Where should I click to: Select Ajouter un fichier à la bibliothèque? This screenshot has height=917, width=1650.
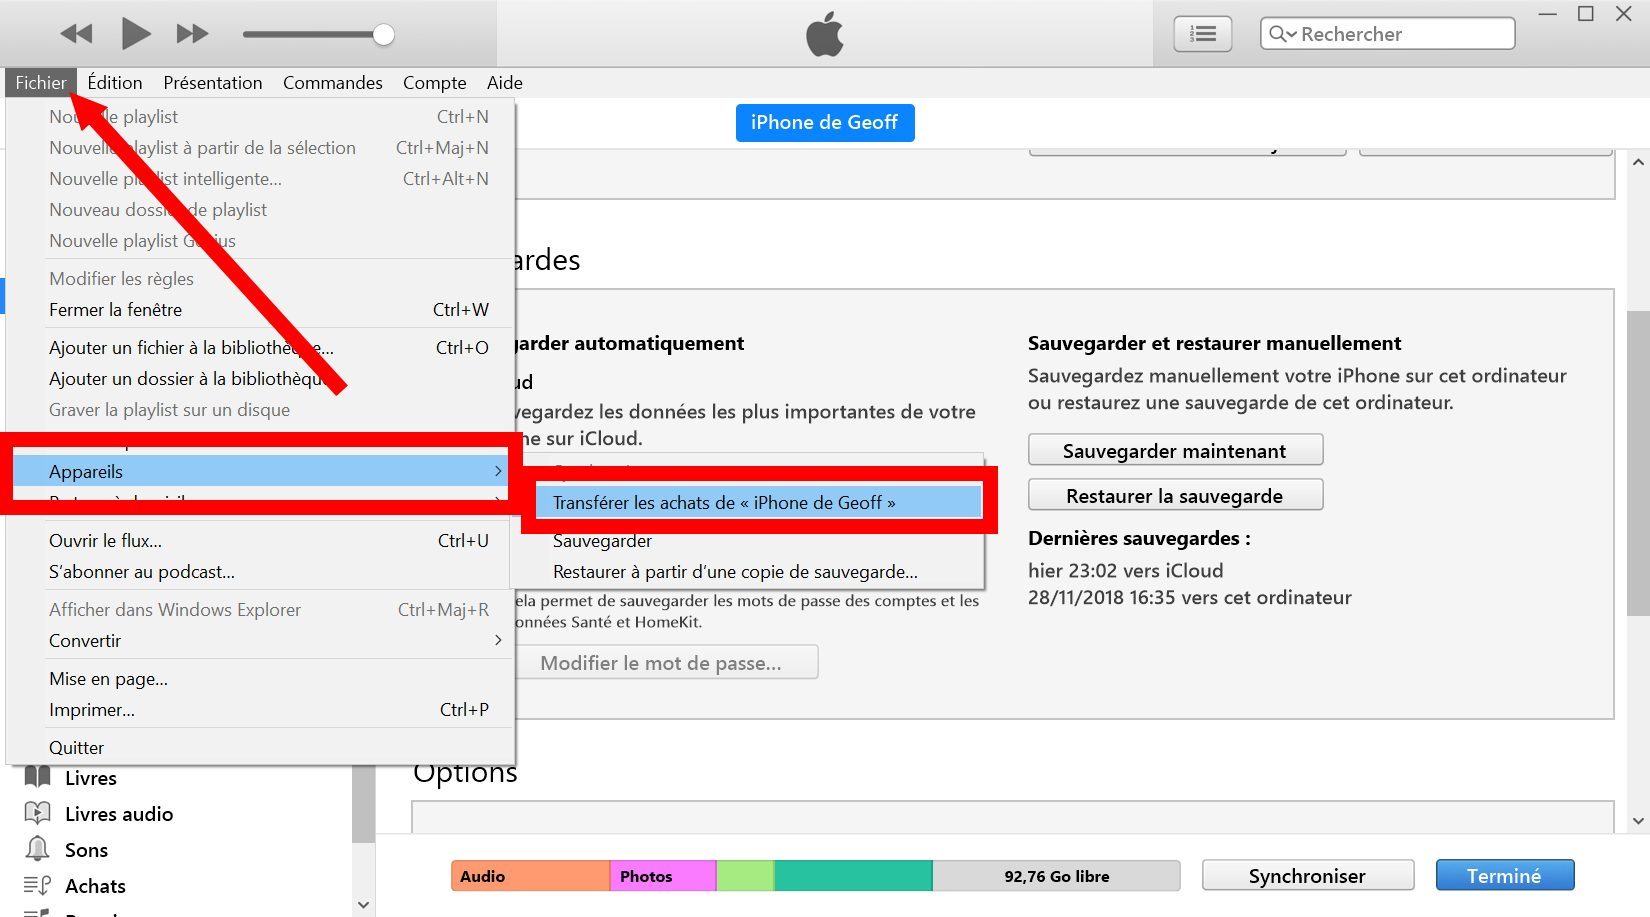pos(262,348)
